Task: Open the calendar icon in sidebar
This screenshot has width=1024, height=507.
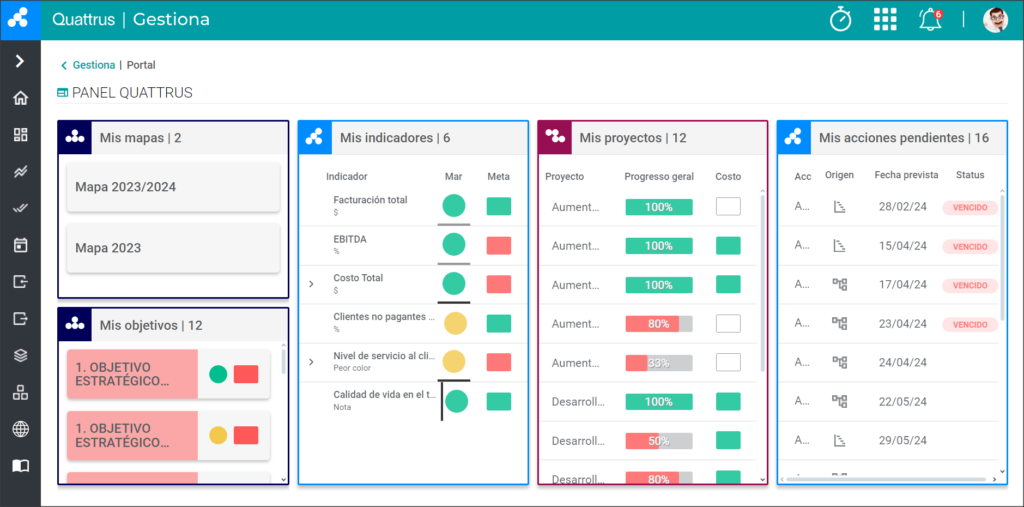Action: pyautogui.click(x=21, y=245)
